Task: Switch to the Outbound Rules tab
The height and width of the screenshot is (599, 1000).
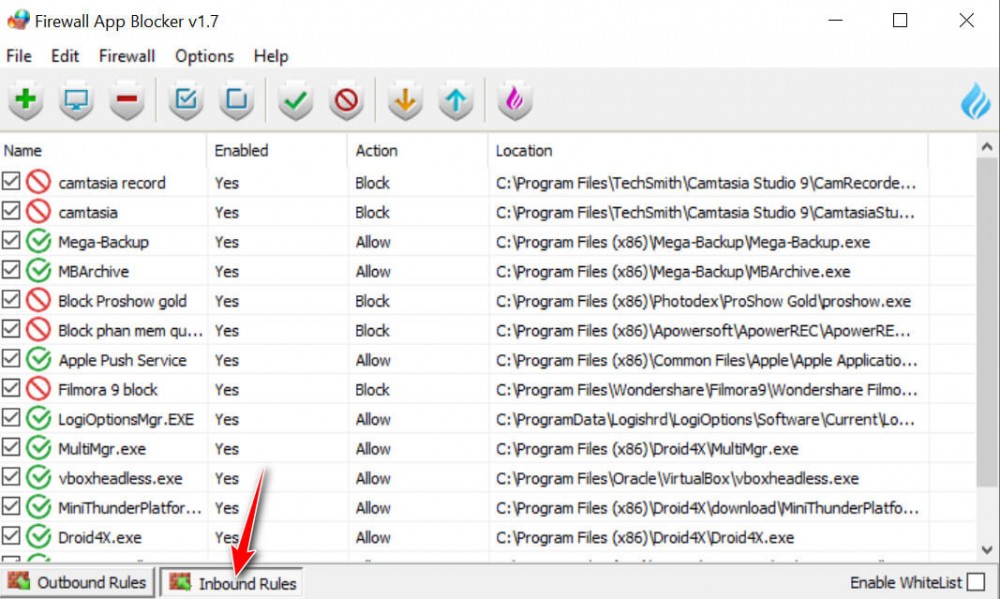Action: point(78,582)
